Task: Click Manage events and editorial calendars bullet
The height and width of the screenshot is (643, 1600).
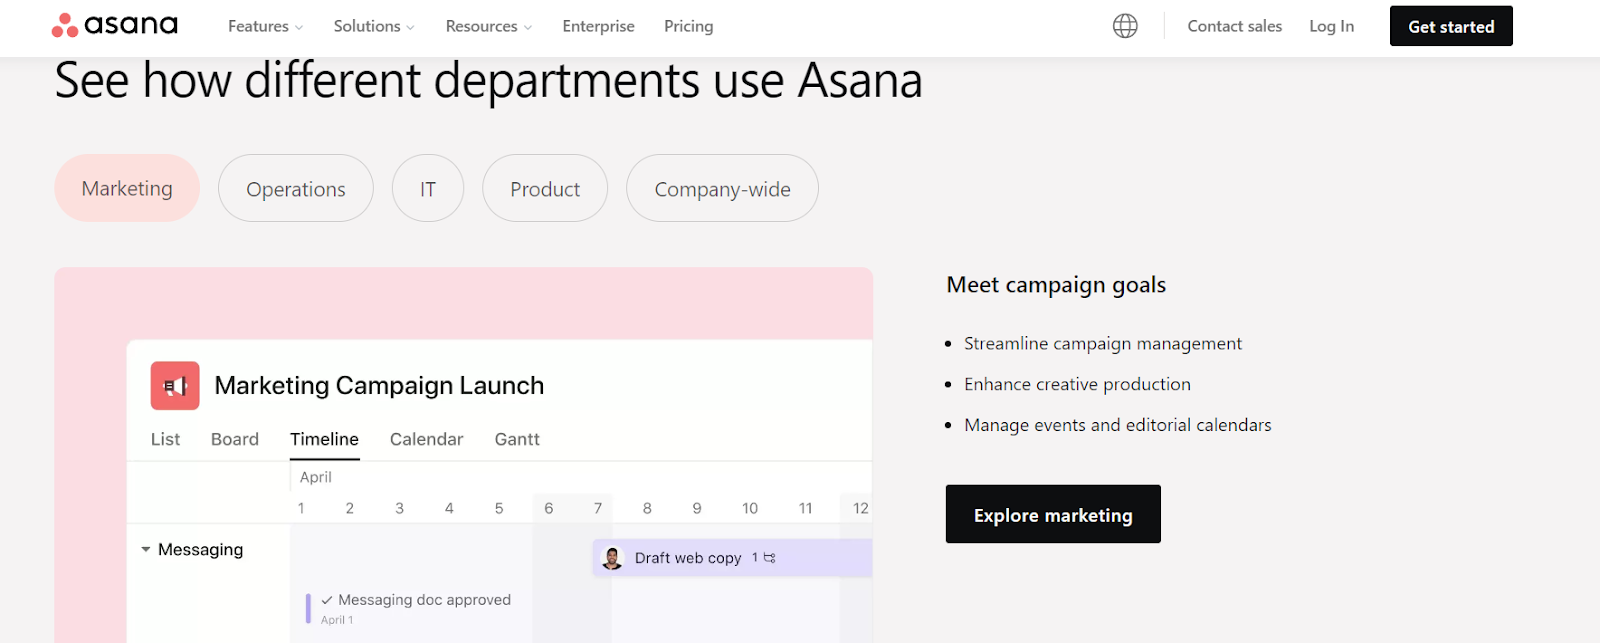Action: click(1118, 425)
